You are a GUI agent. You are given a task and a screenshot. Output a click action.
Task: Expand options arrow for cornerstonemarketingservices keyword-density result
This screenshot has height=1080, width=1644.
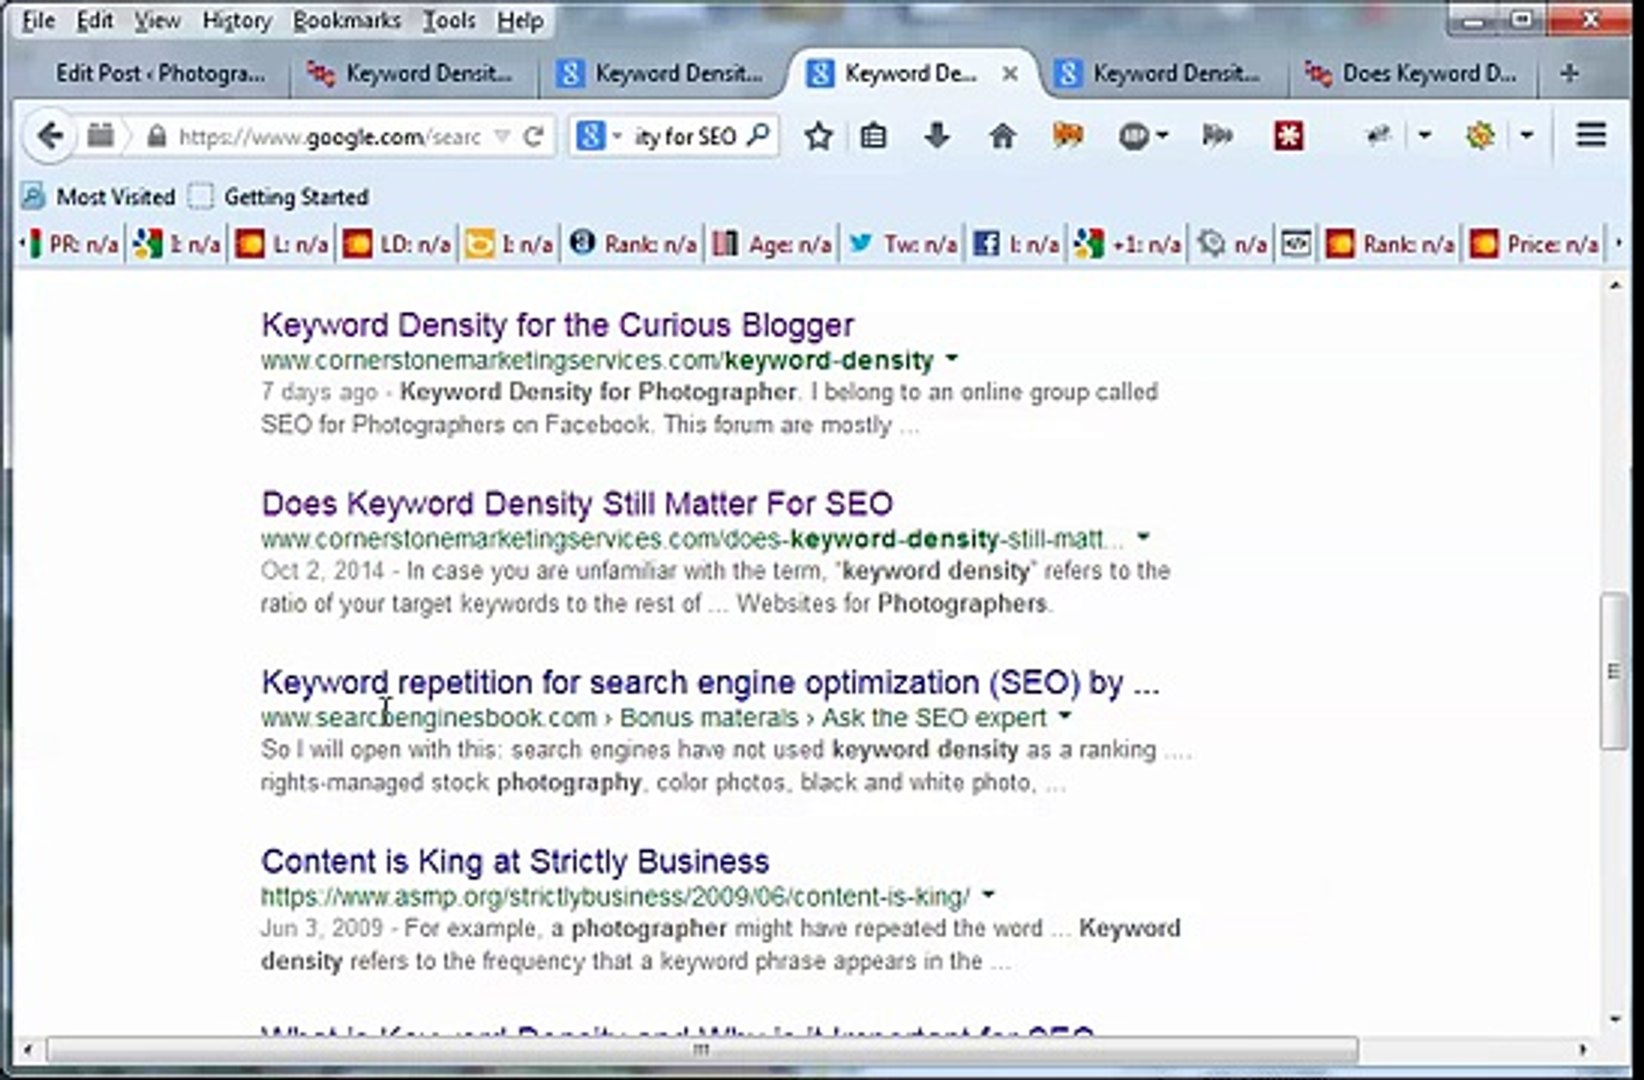tap(952, 358)
